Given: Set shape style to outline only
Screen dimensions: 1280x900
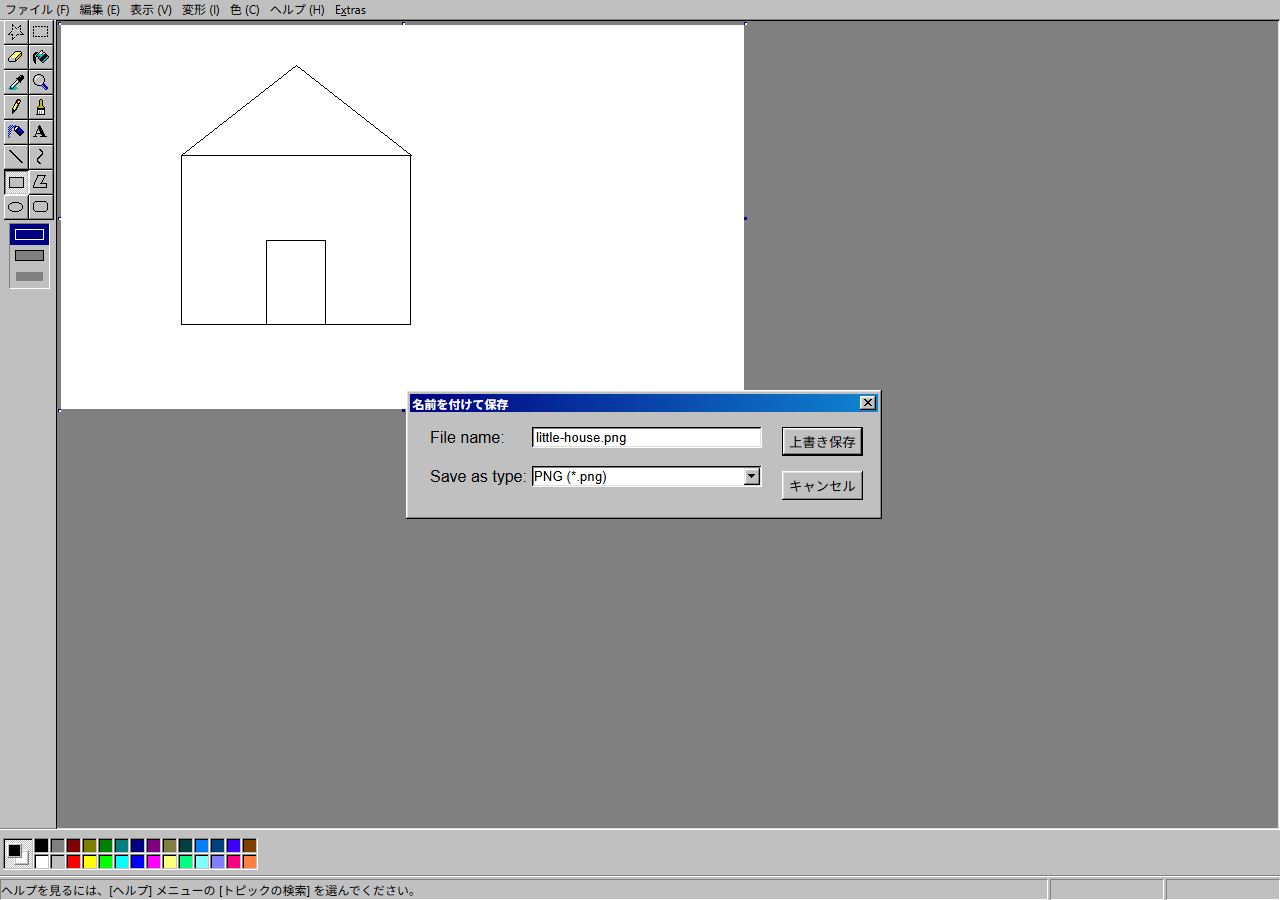Looking at the screenshot, I should 30,235.
